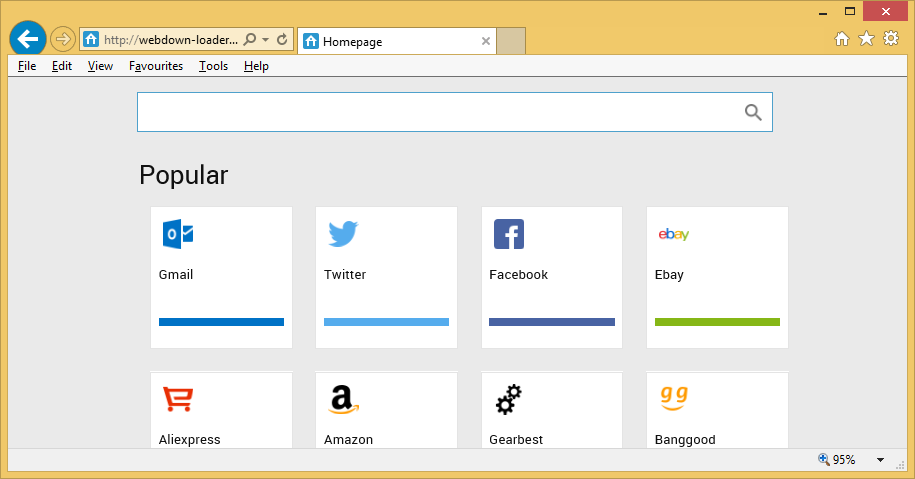Open the Tools menu
The width and height of the screenshot is (915, 479).
[213, 66]
